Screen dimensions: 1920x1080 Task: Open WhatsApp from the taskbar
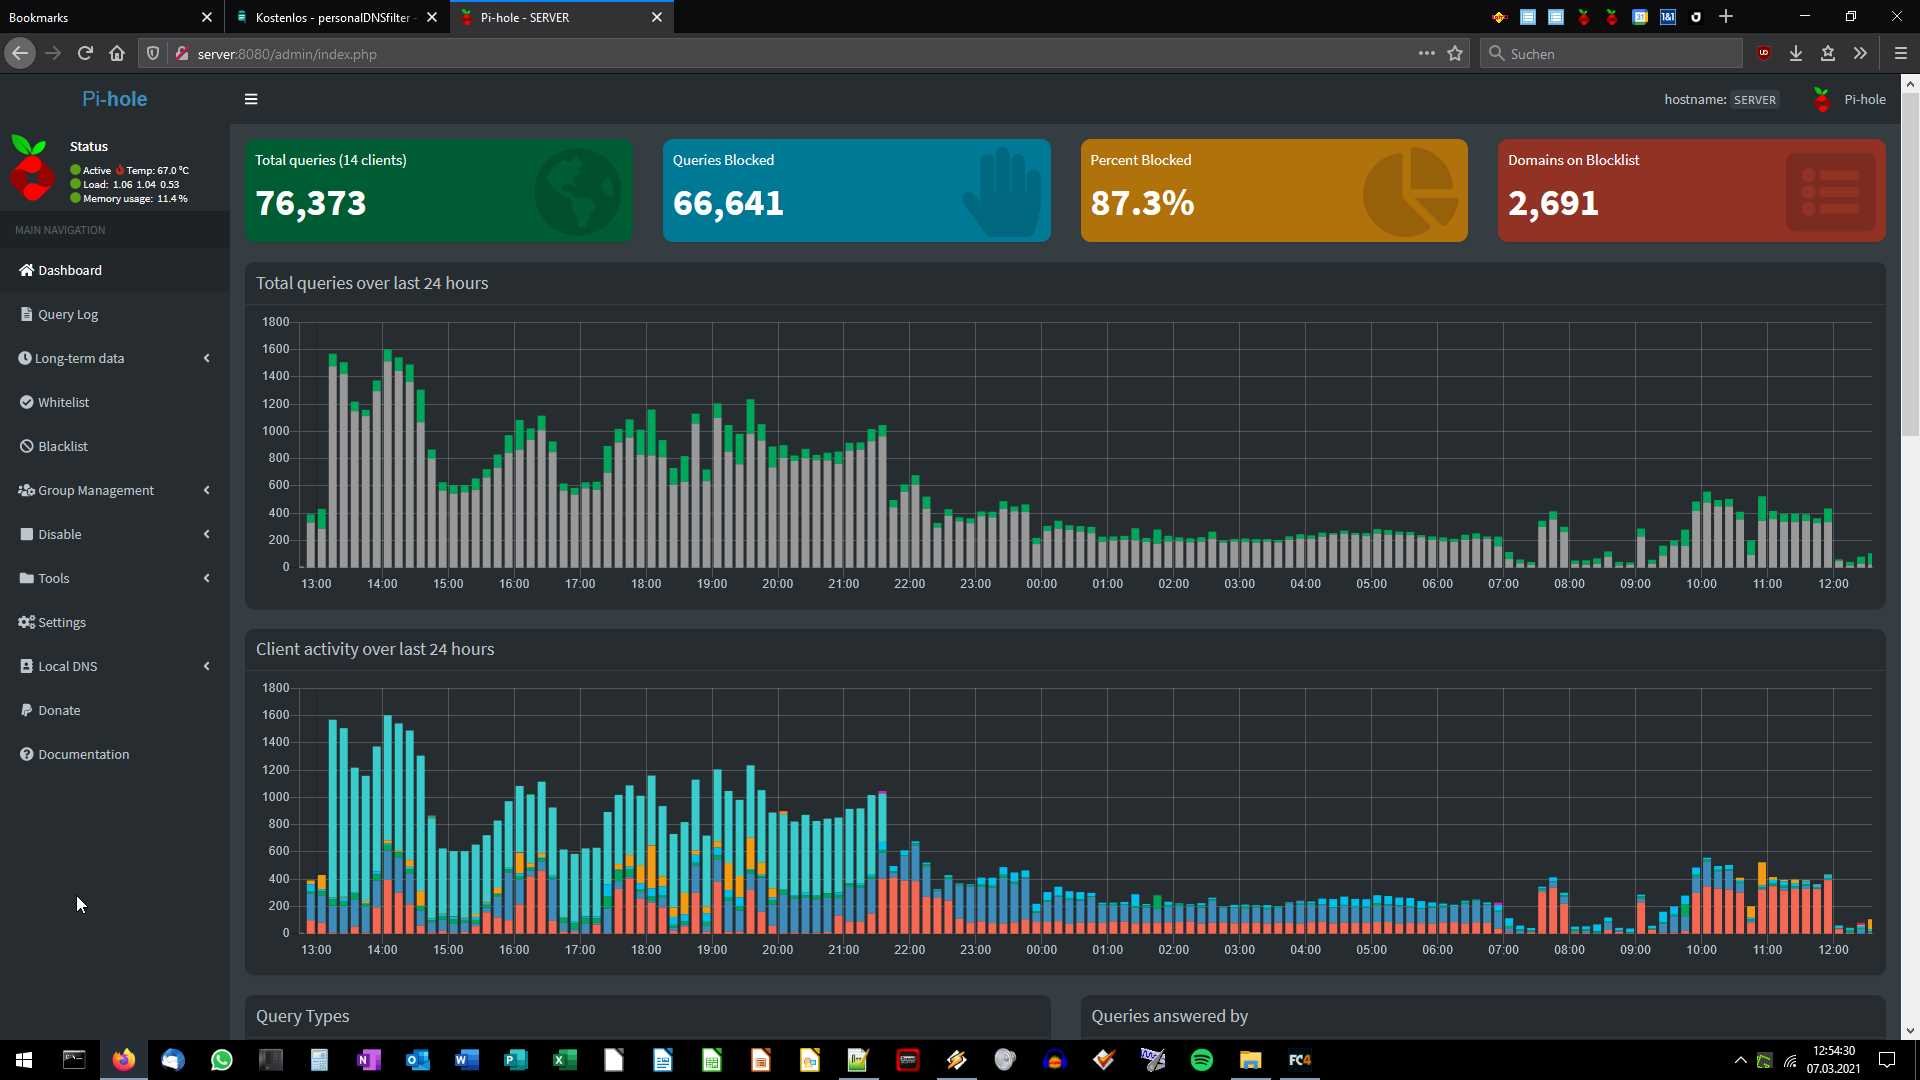pos(221,1060)
